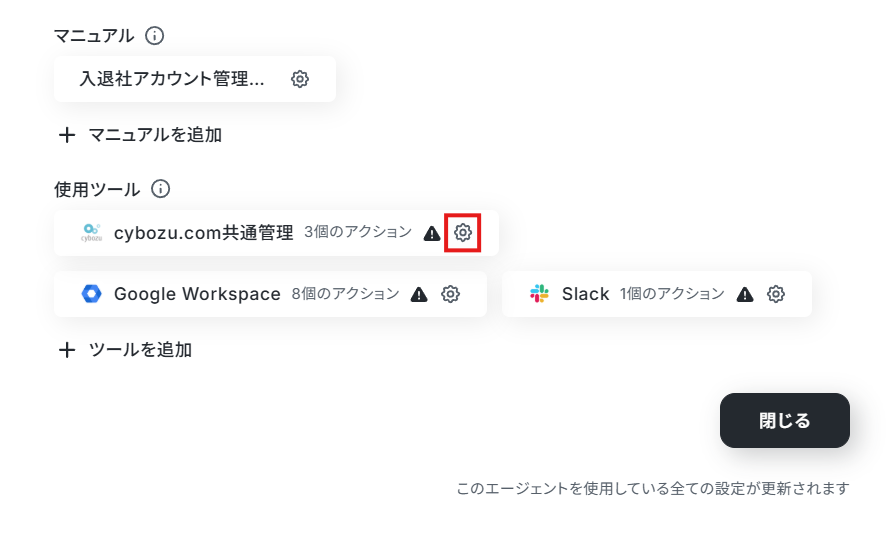Open settings gear for cybozu.com共通管理 tool
The width and height of the screenshot is (896, 541).
pyautogui.click(x=463, y=233)
